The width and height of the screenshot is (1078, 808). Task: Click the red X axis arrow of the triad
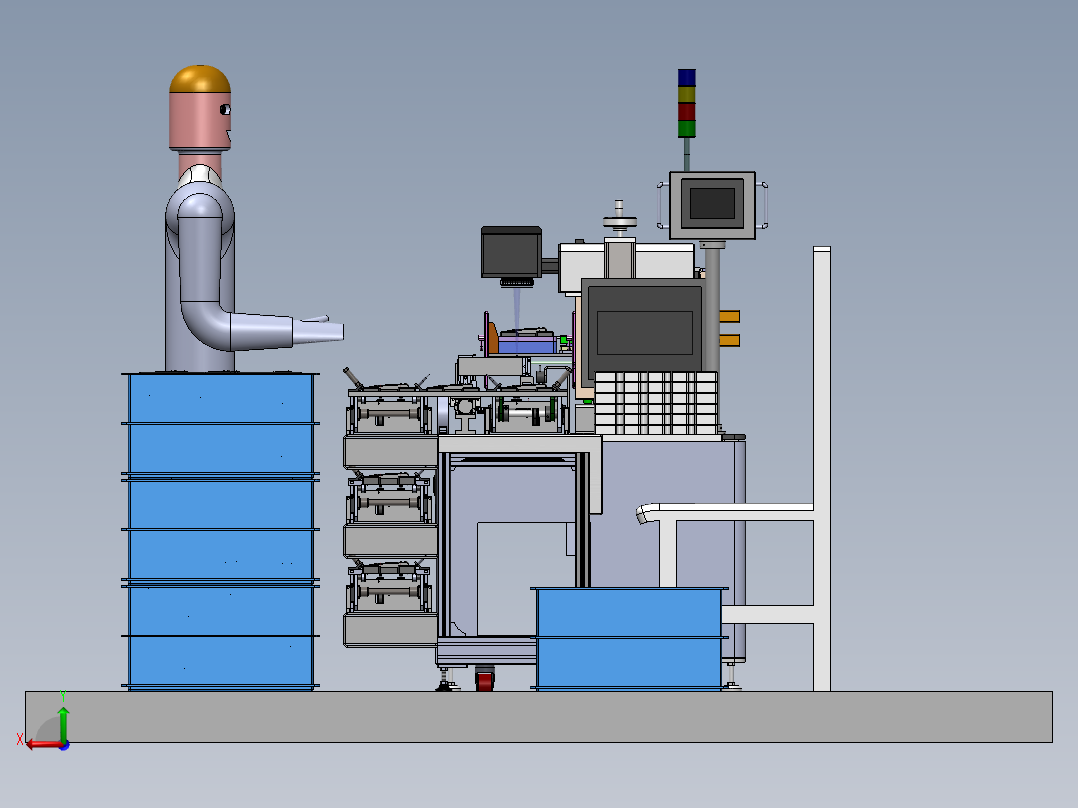point(43,744)
